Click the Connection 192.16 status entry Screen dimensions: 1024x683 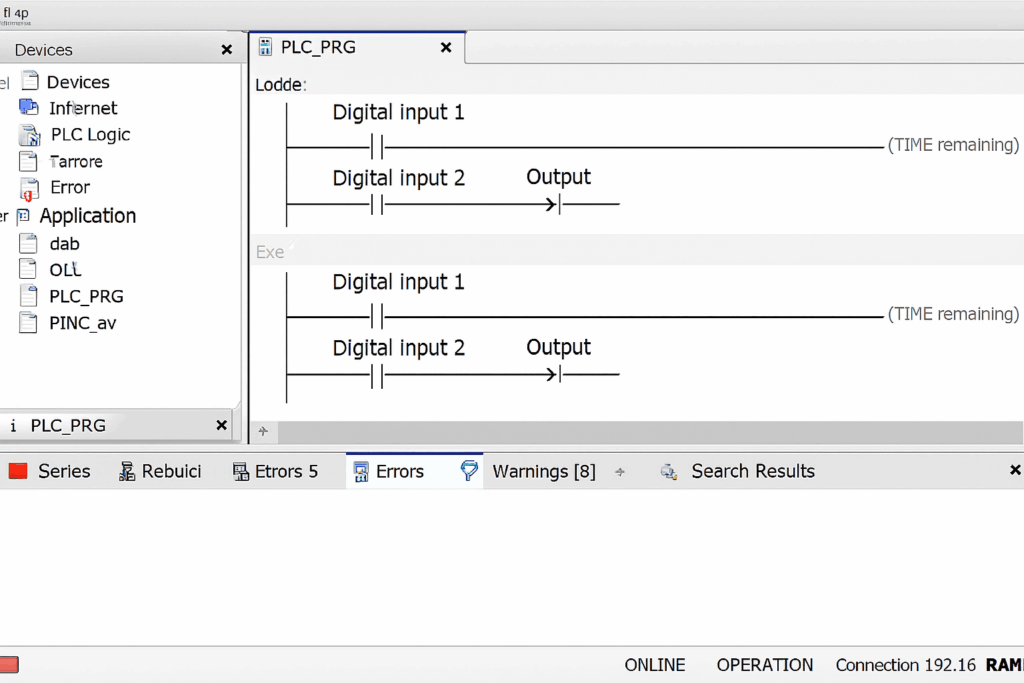coord(905,665)
